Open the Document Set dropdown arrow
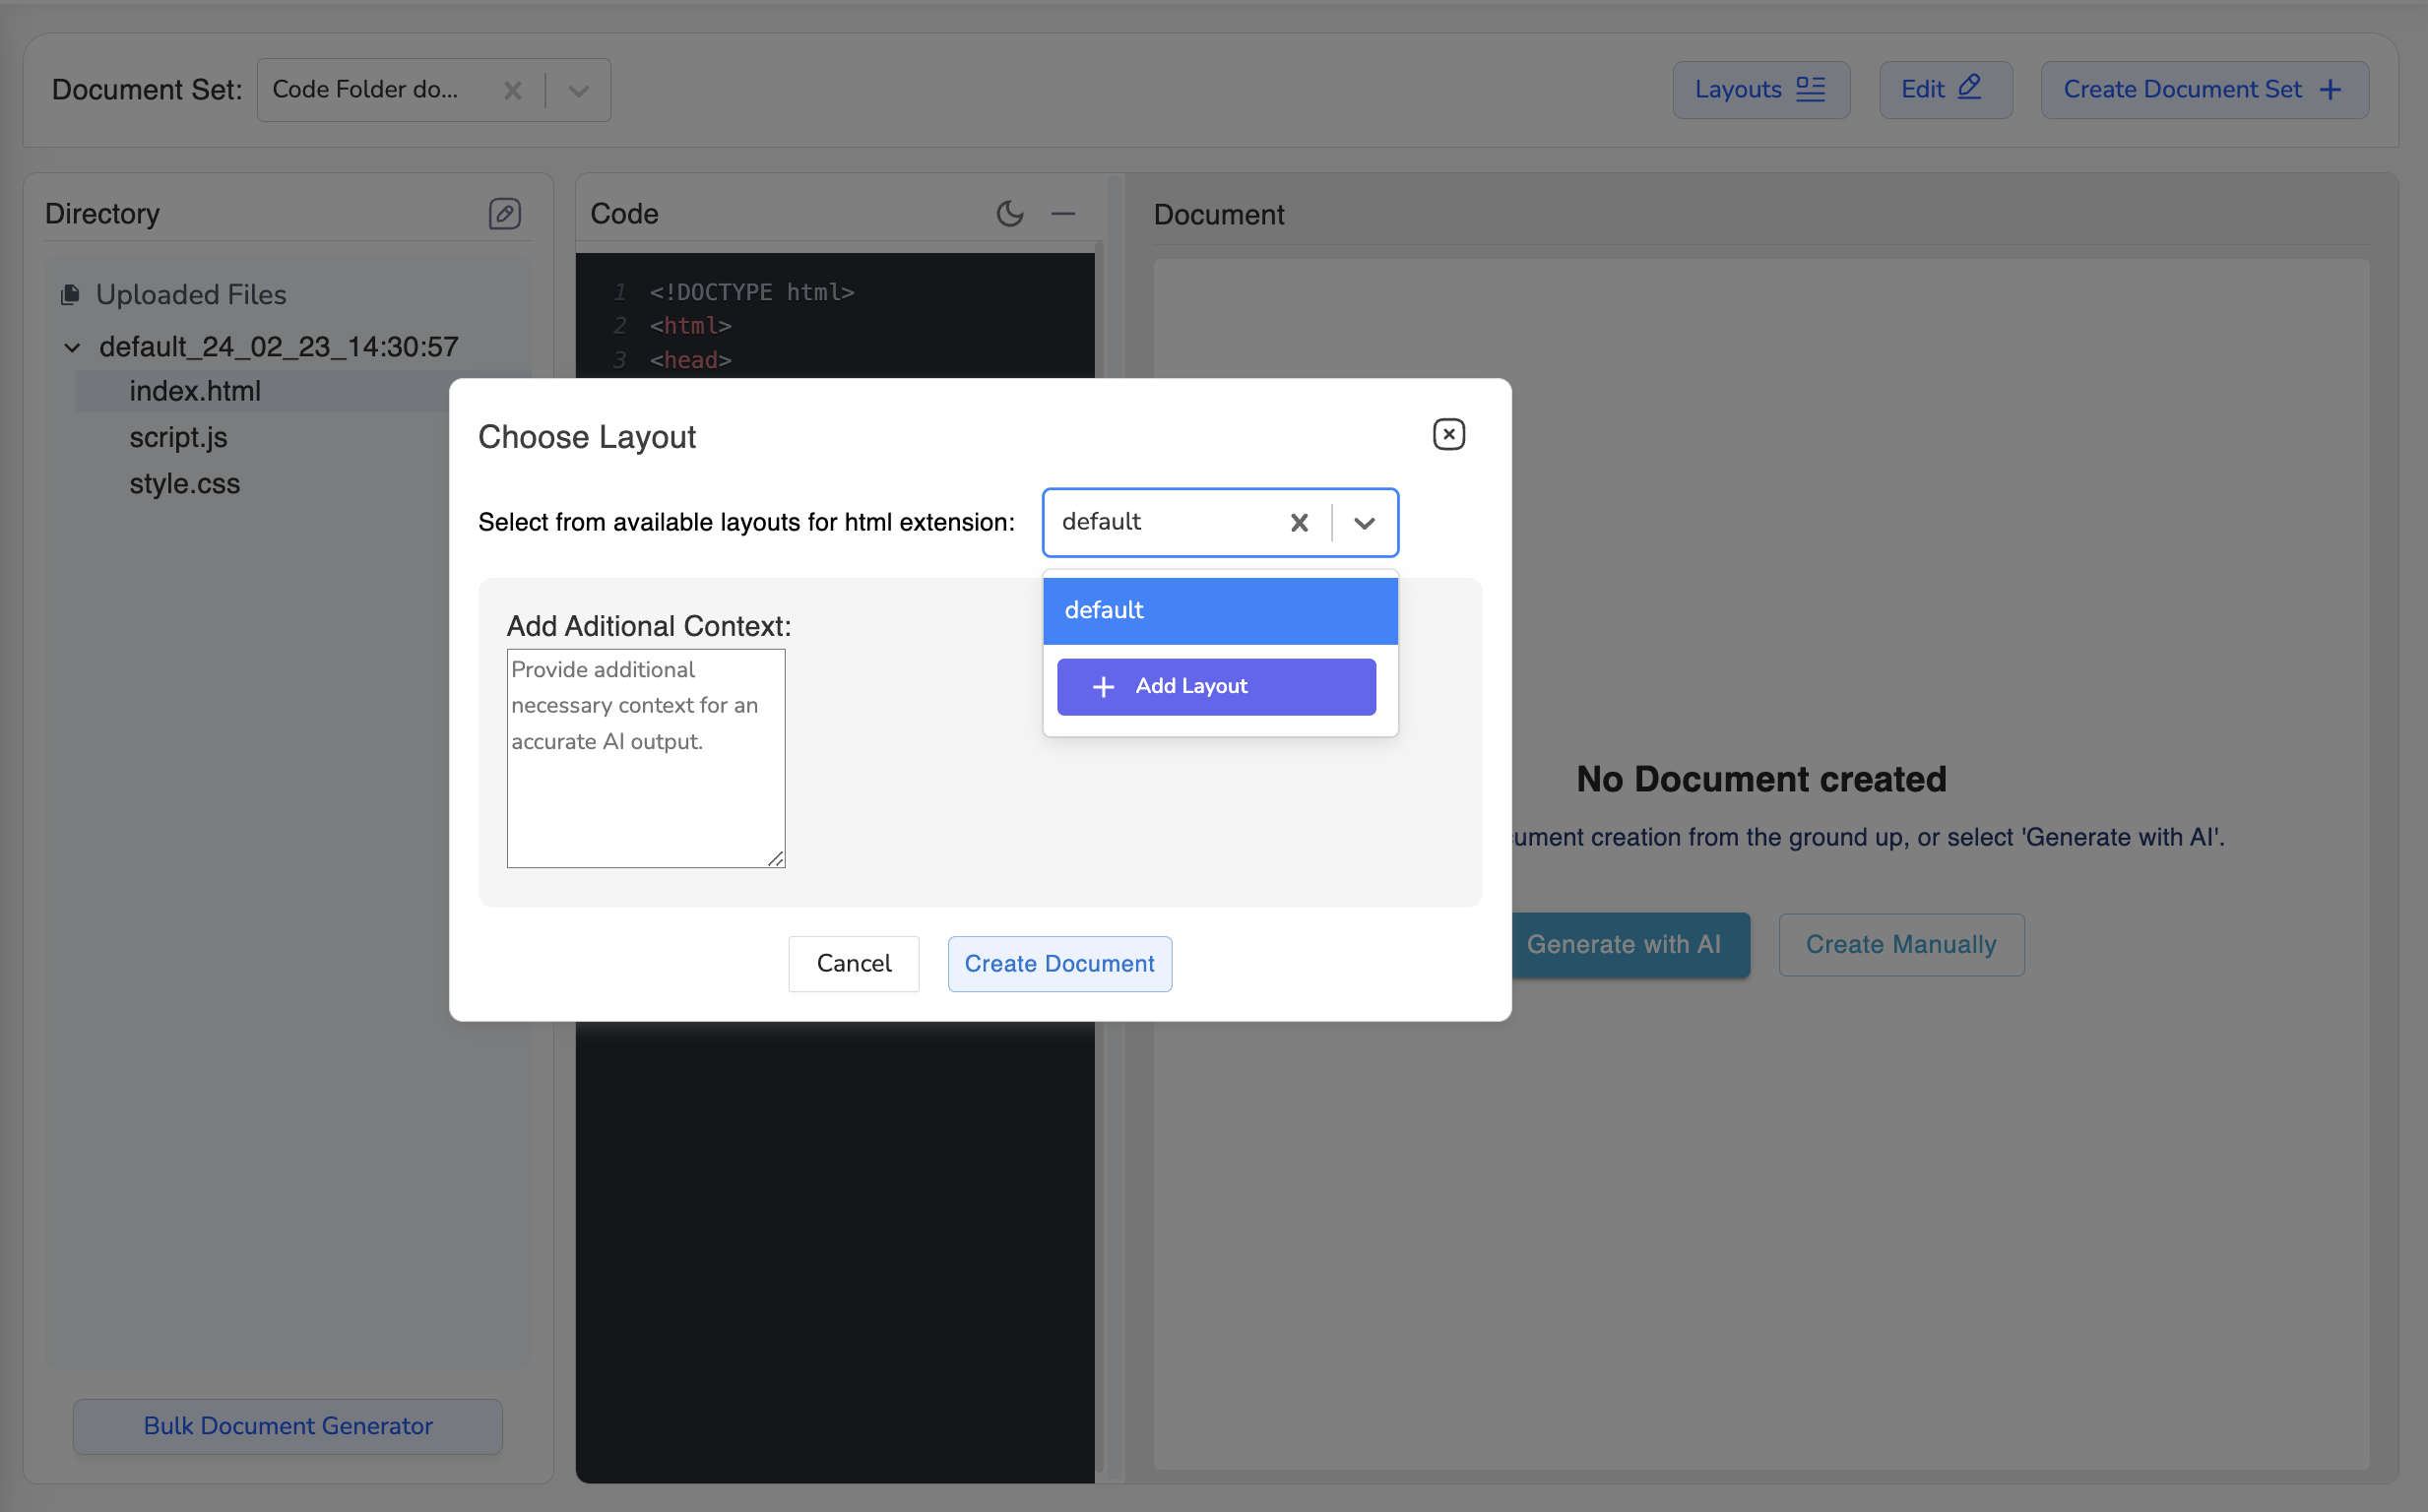This screenshot has width=2428, height=1512. pos(578,90)
